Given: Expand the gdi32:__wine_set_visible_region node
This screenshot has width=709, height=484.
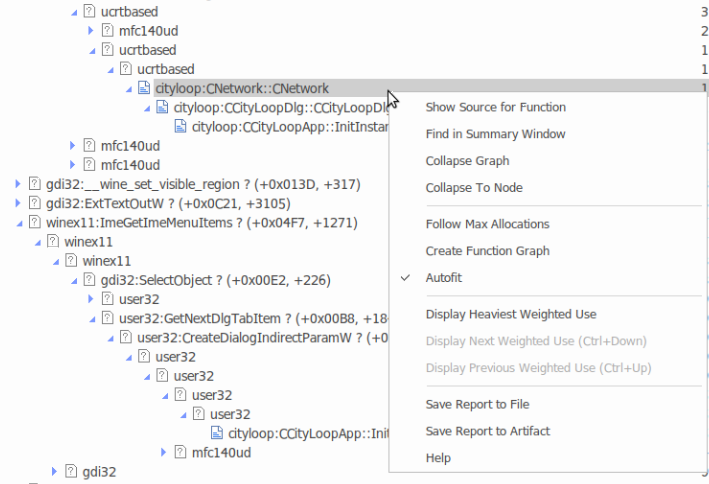Looking at the screenshot, I should coord(20,184).
